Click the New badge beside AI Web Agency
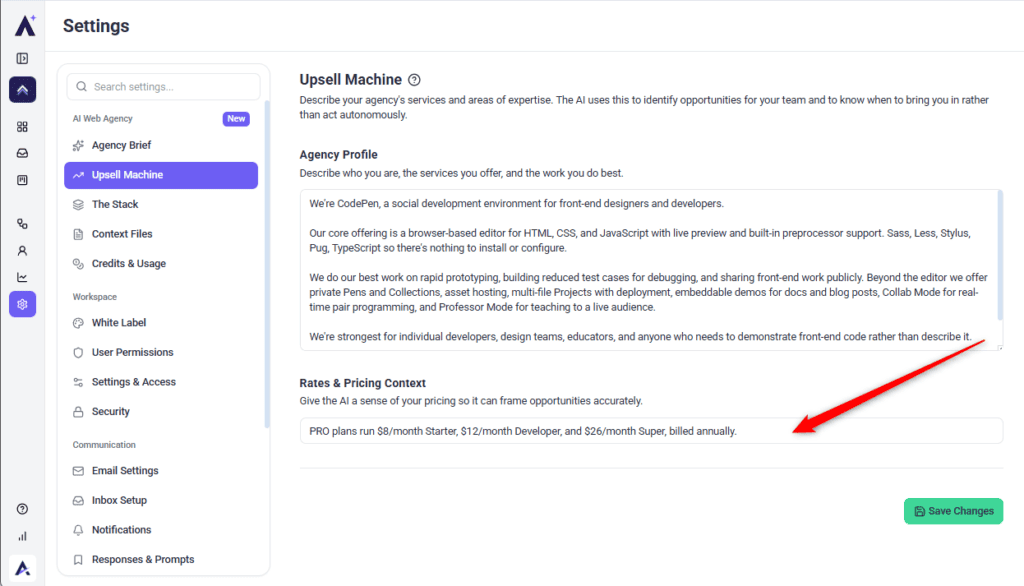 236,119
